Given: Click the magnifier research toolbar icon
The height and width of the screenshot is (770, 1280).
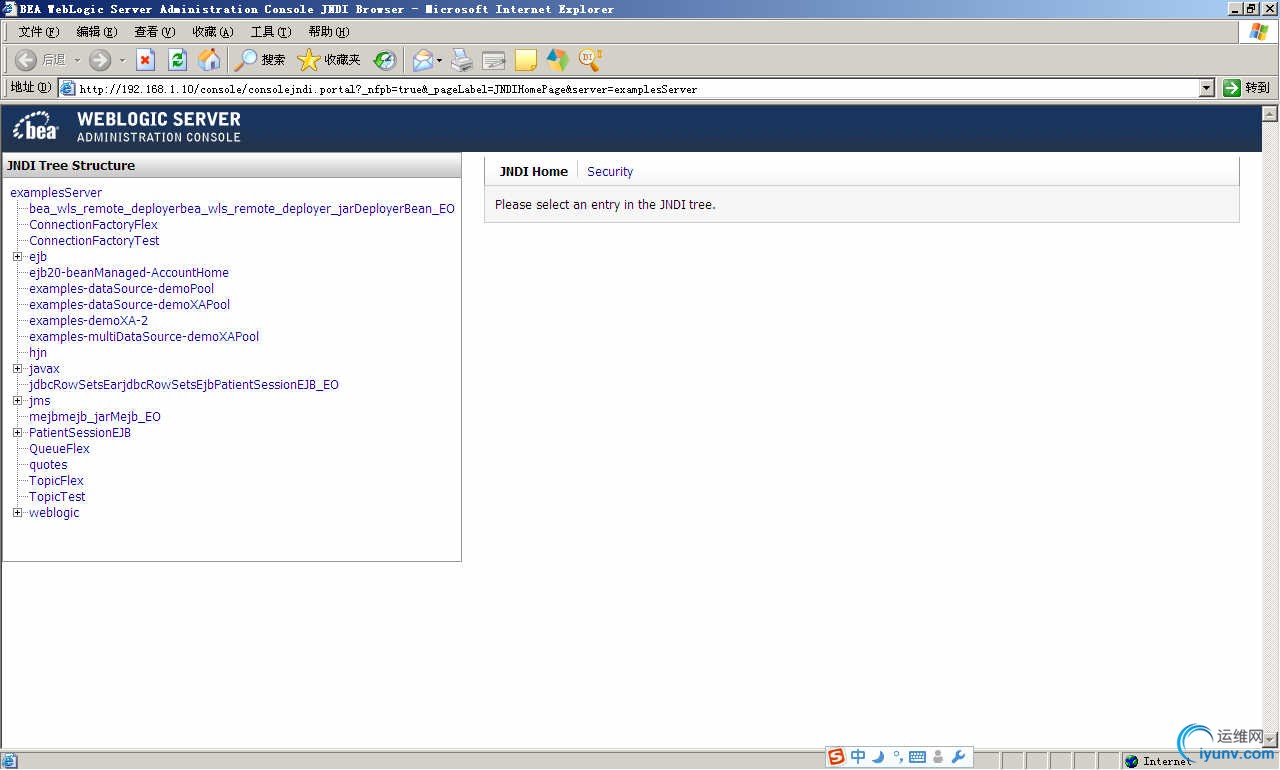Looking at the screenshot, I should 590,60.
